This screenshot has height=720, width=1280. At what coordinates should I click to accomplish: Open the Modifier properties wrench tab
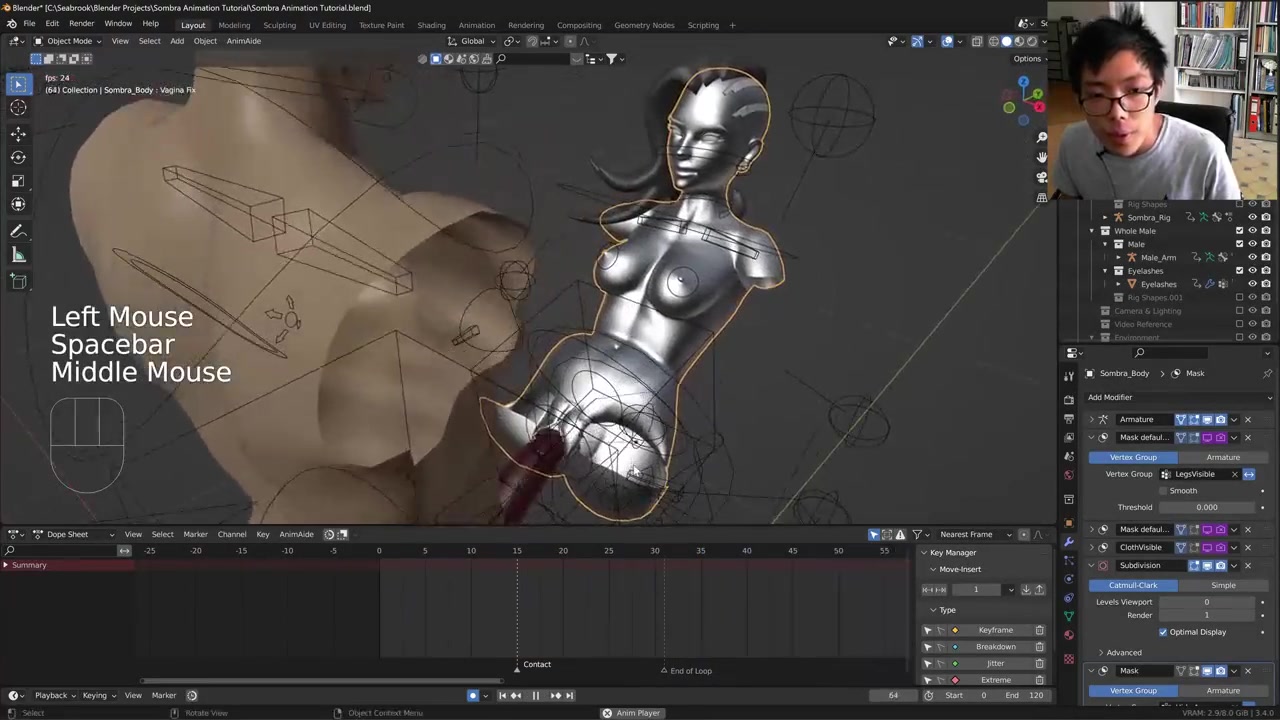(1069, 541)
